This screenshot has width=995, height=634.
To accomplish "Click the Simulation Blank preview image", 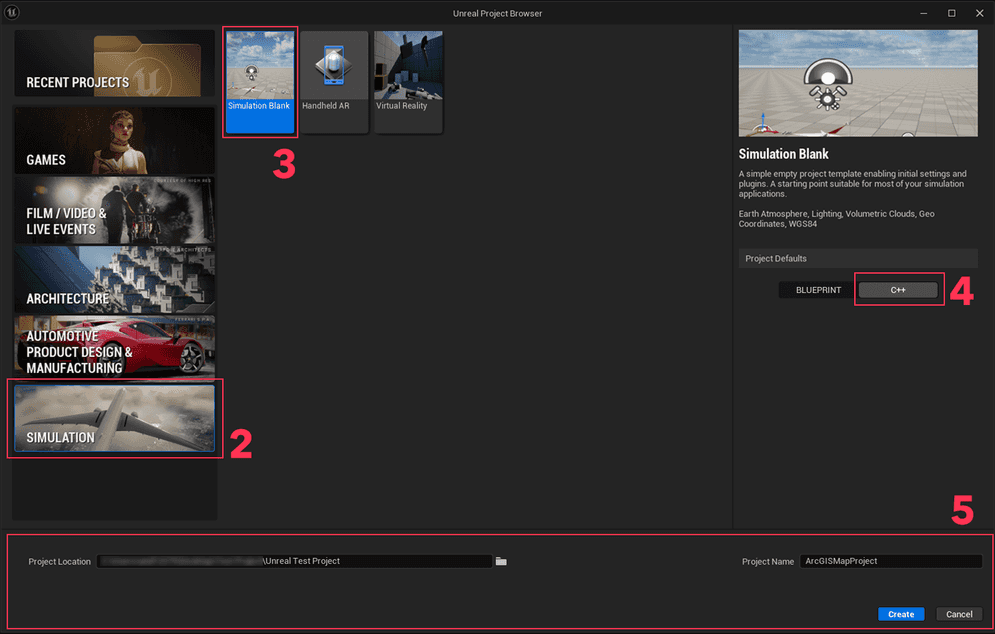I will 858,83.
